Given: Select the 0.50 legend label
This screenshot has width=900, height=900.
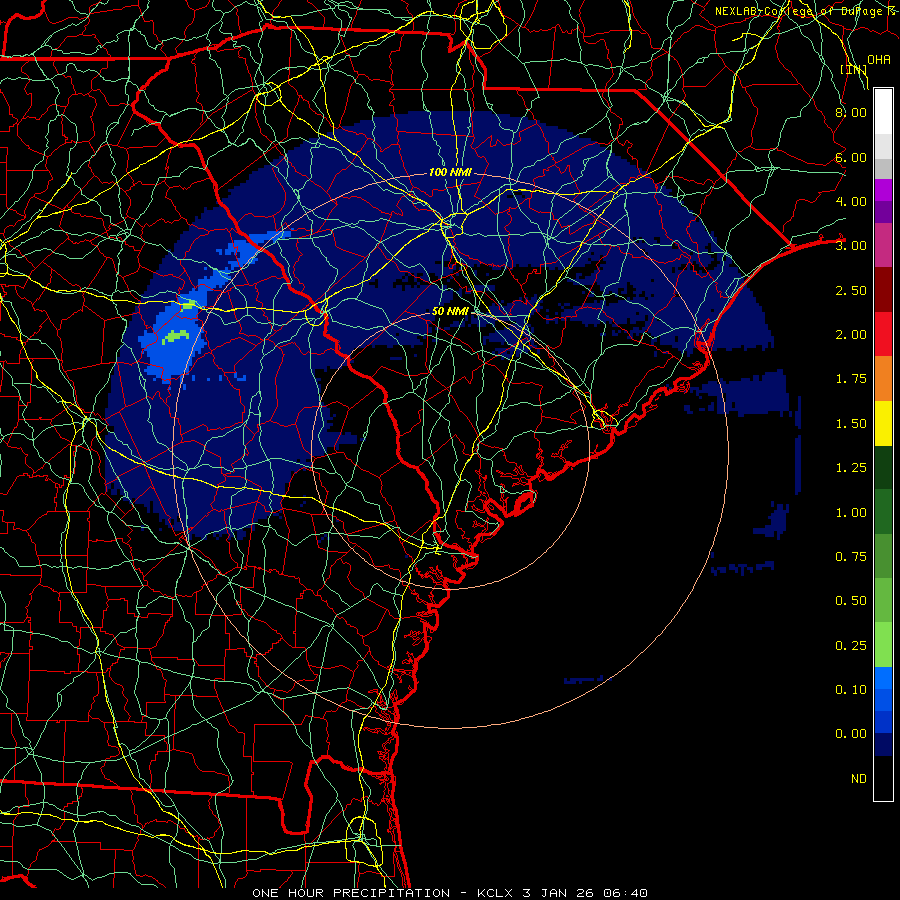Looking at the screenshot, I should pyautogui.click(x=851, y=601).
